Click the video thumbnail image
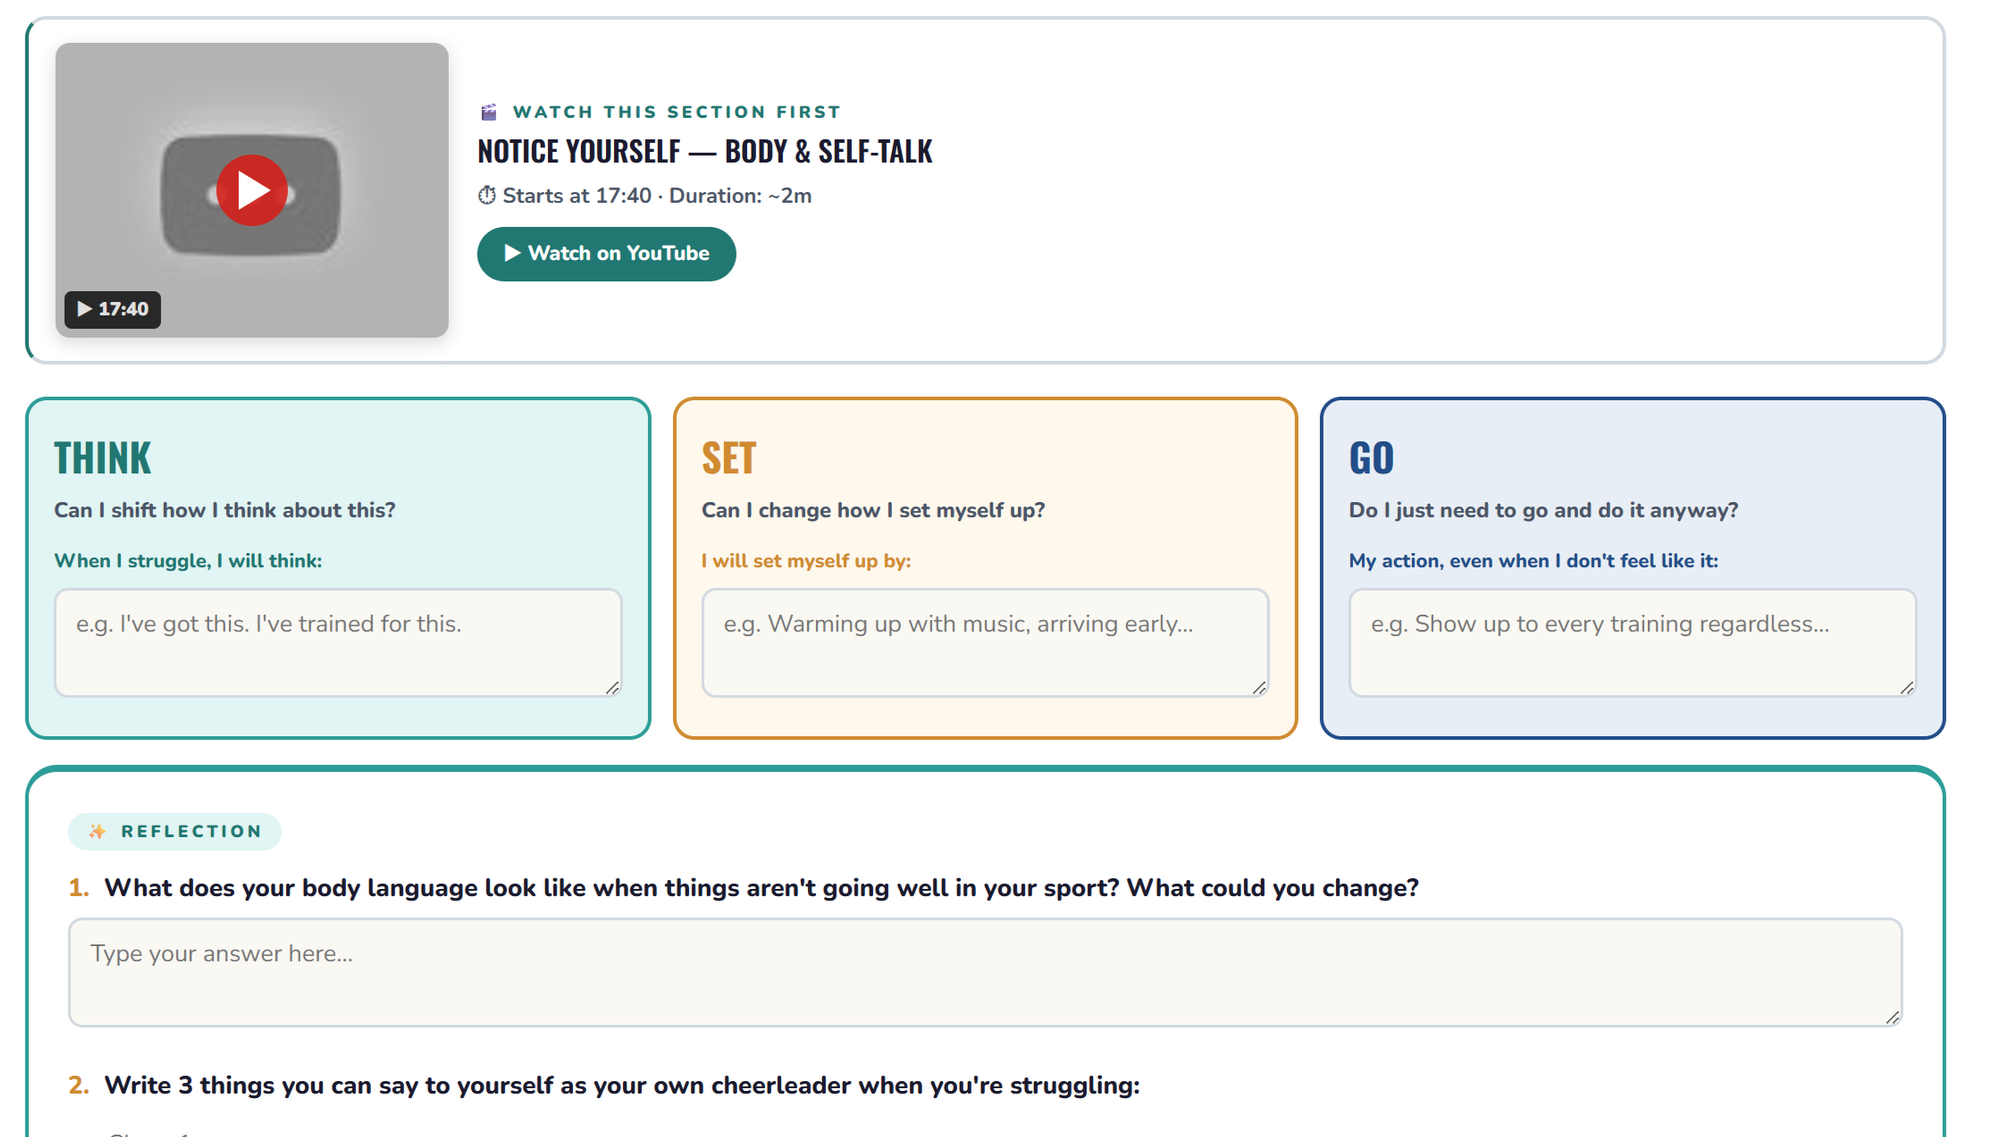 pos(252,190)
